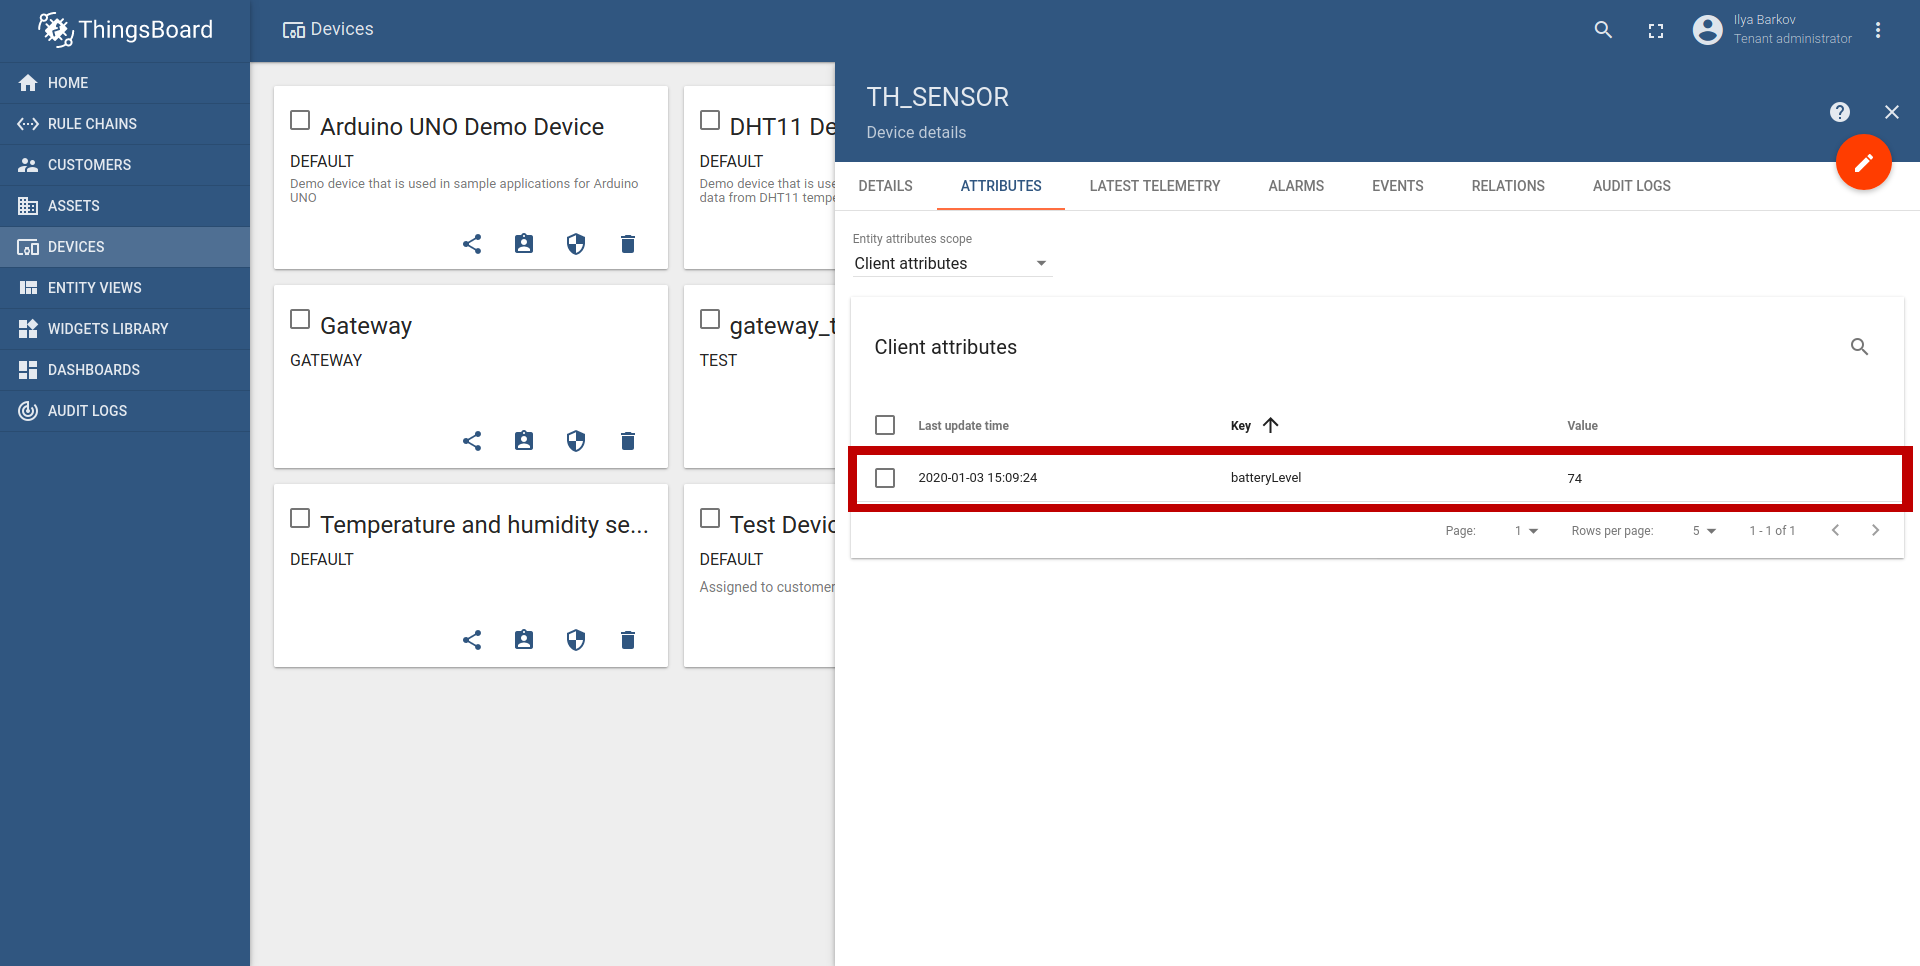Share Temperature and humidity sensor device
The height and width of the screenshot is (966, 1920).
coord(472,640)
